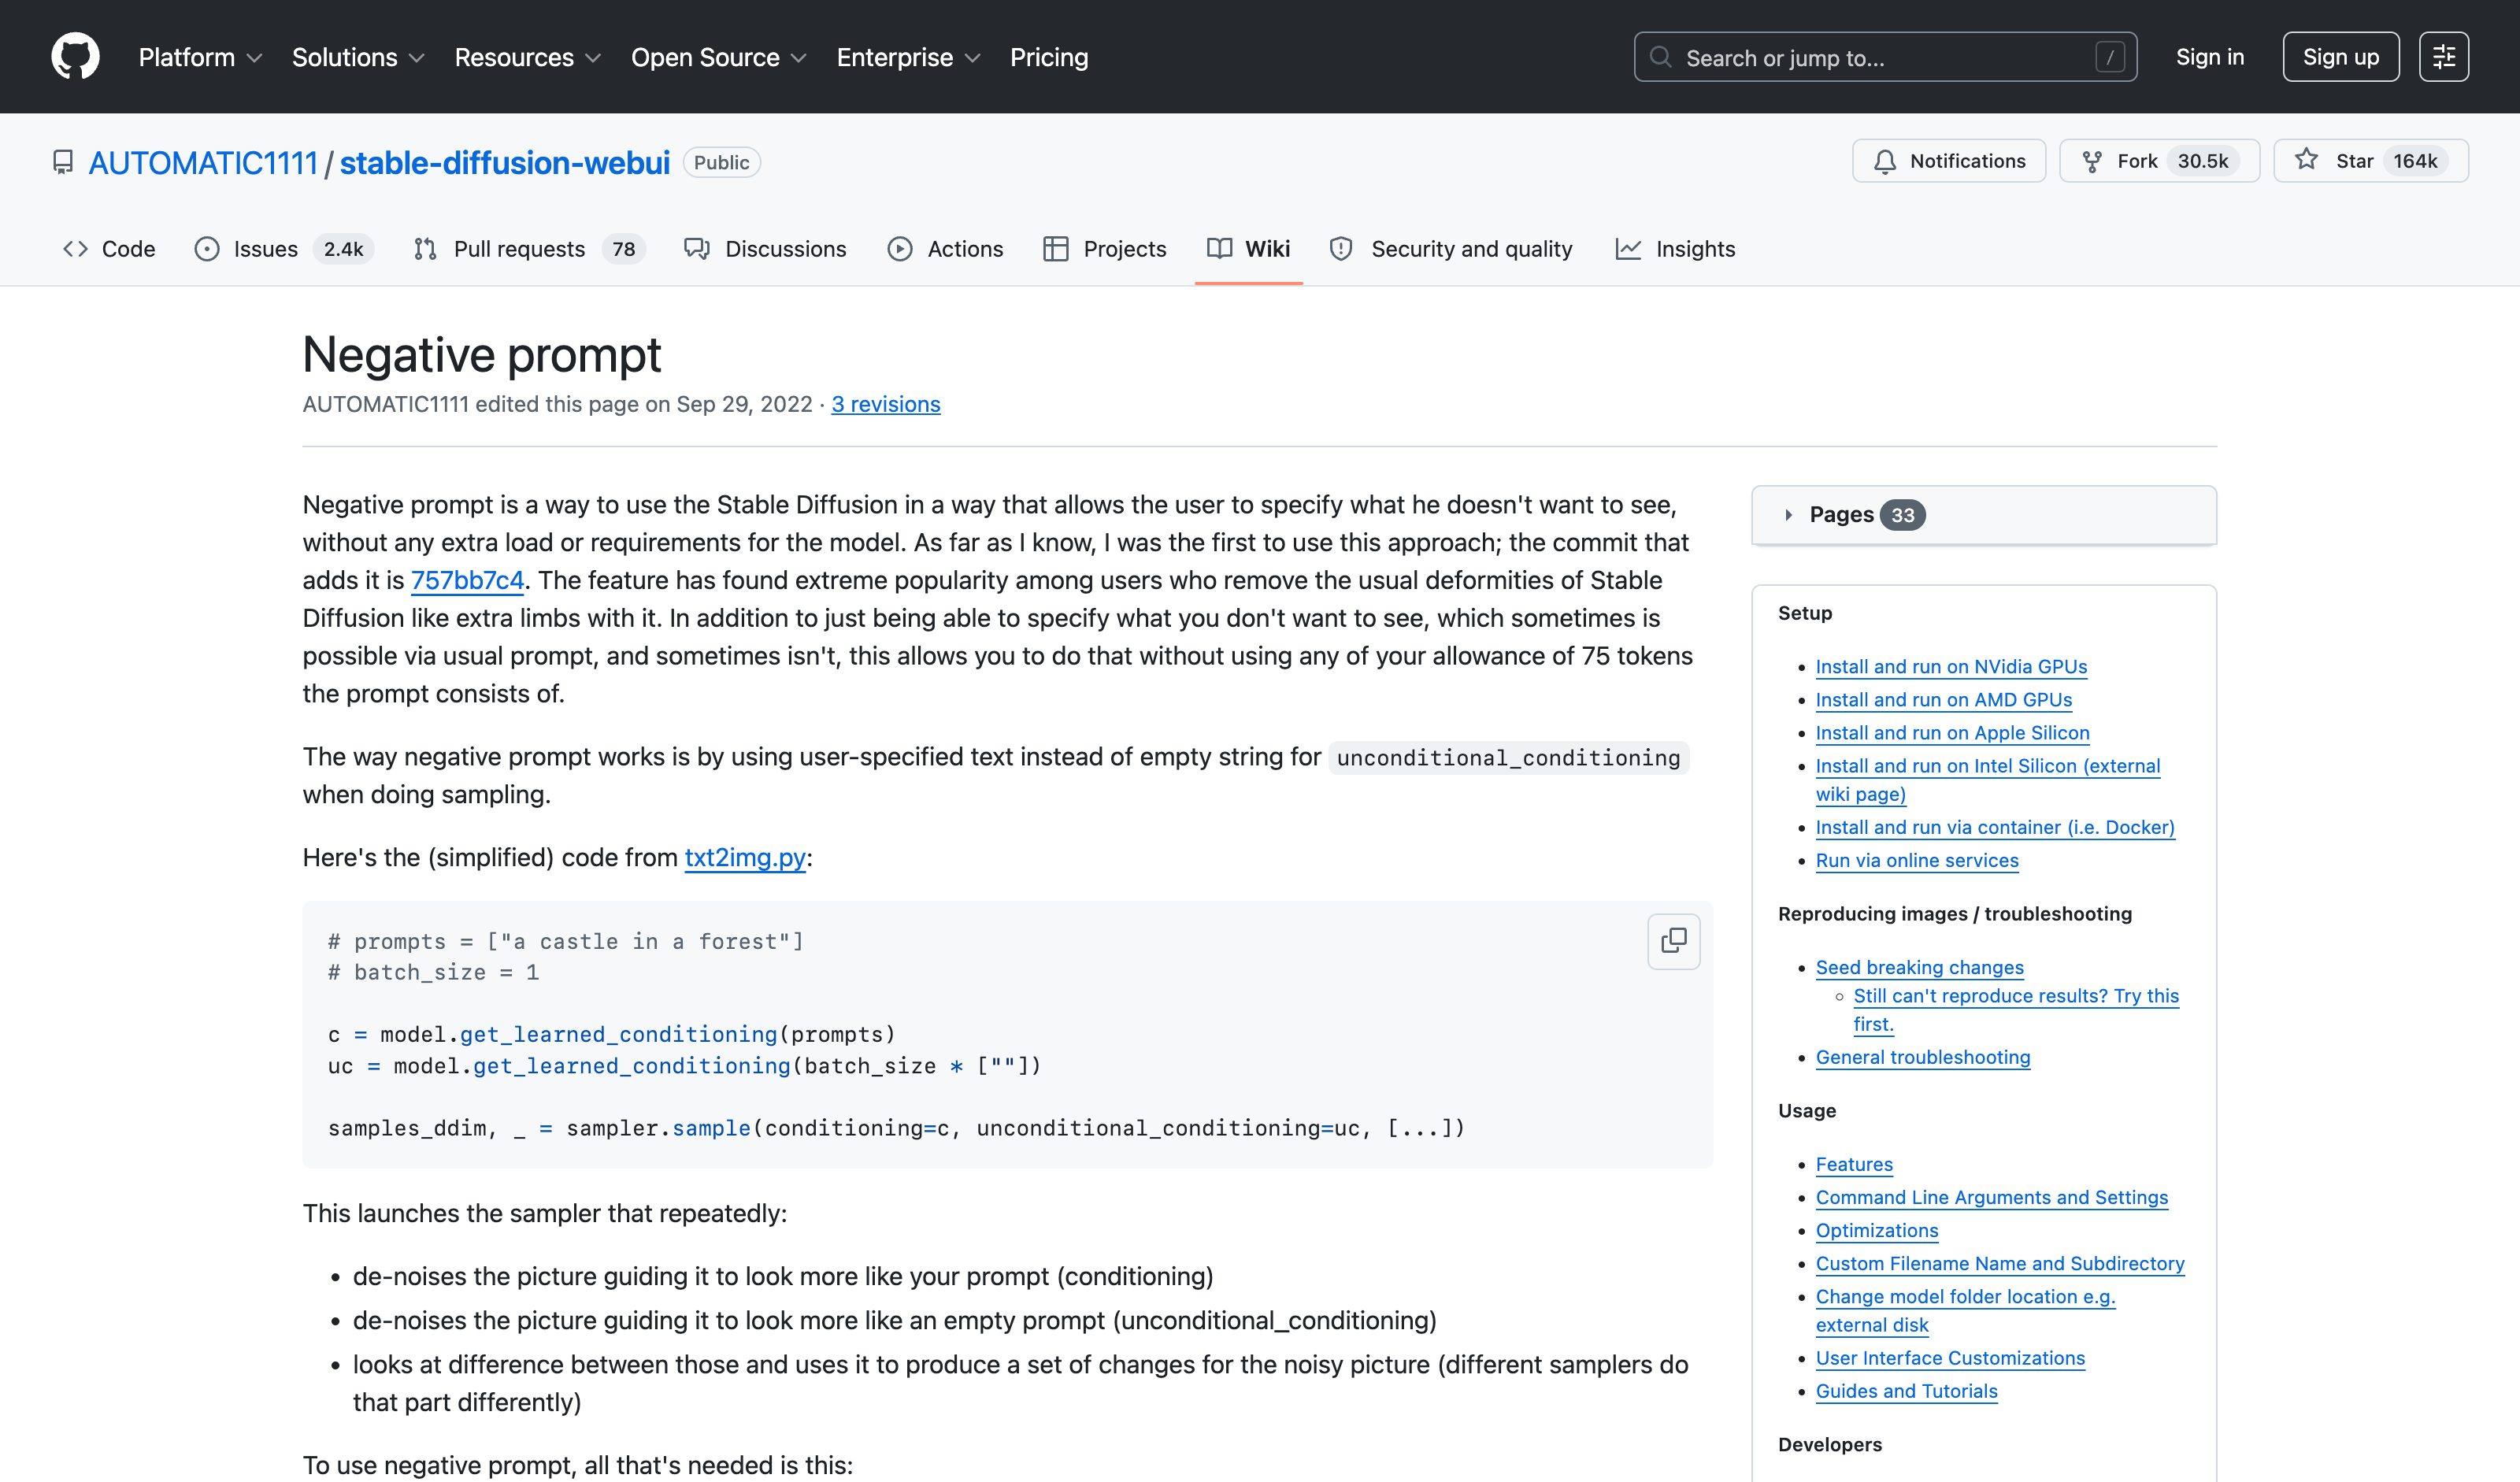
Task: Click the search magnifier icon
Action: pyautogui.click(x=1660, y=57)
